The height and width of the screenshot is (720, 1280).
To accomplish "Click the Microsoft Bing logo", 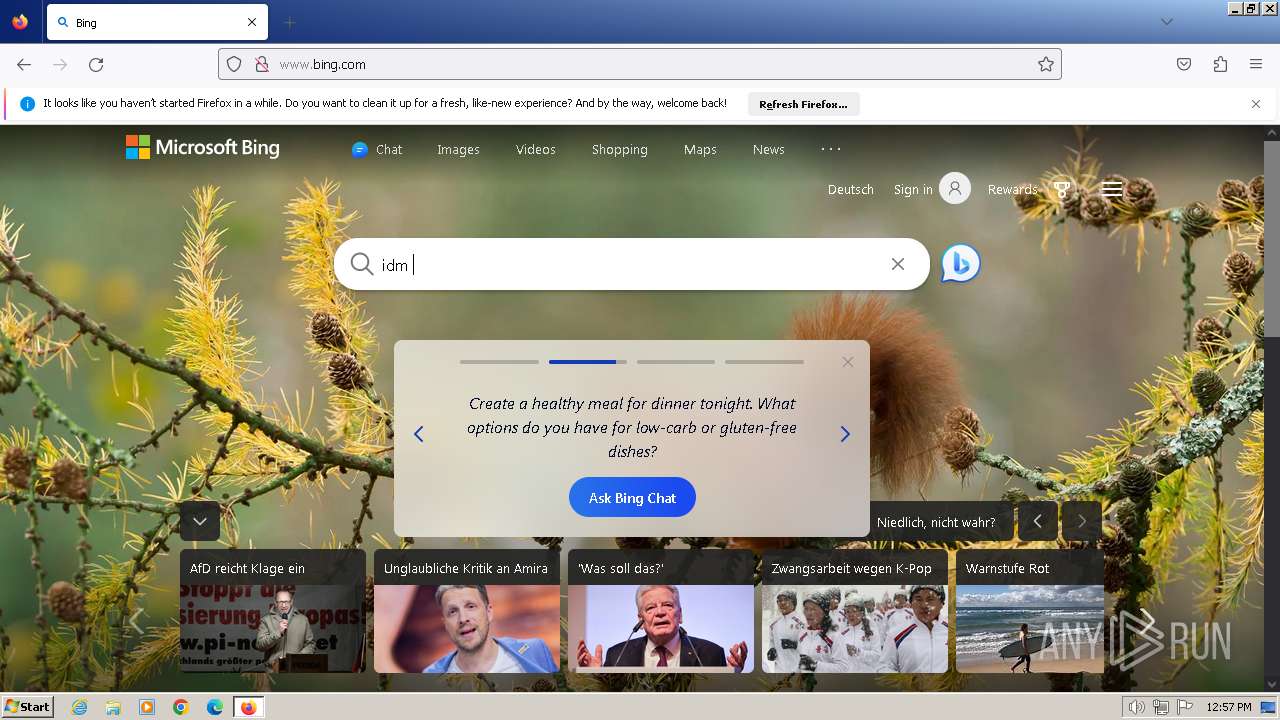I will 203,148.
